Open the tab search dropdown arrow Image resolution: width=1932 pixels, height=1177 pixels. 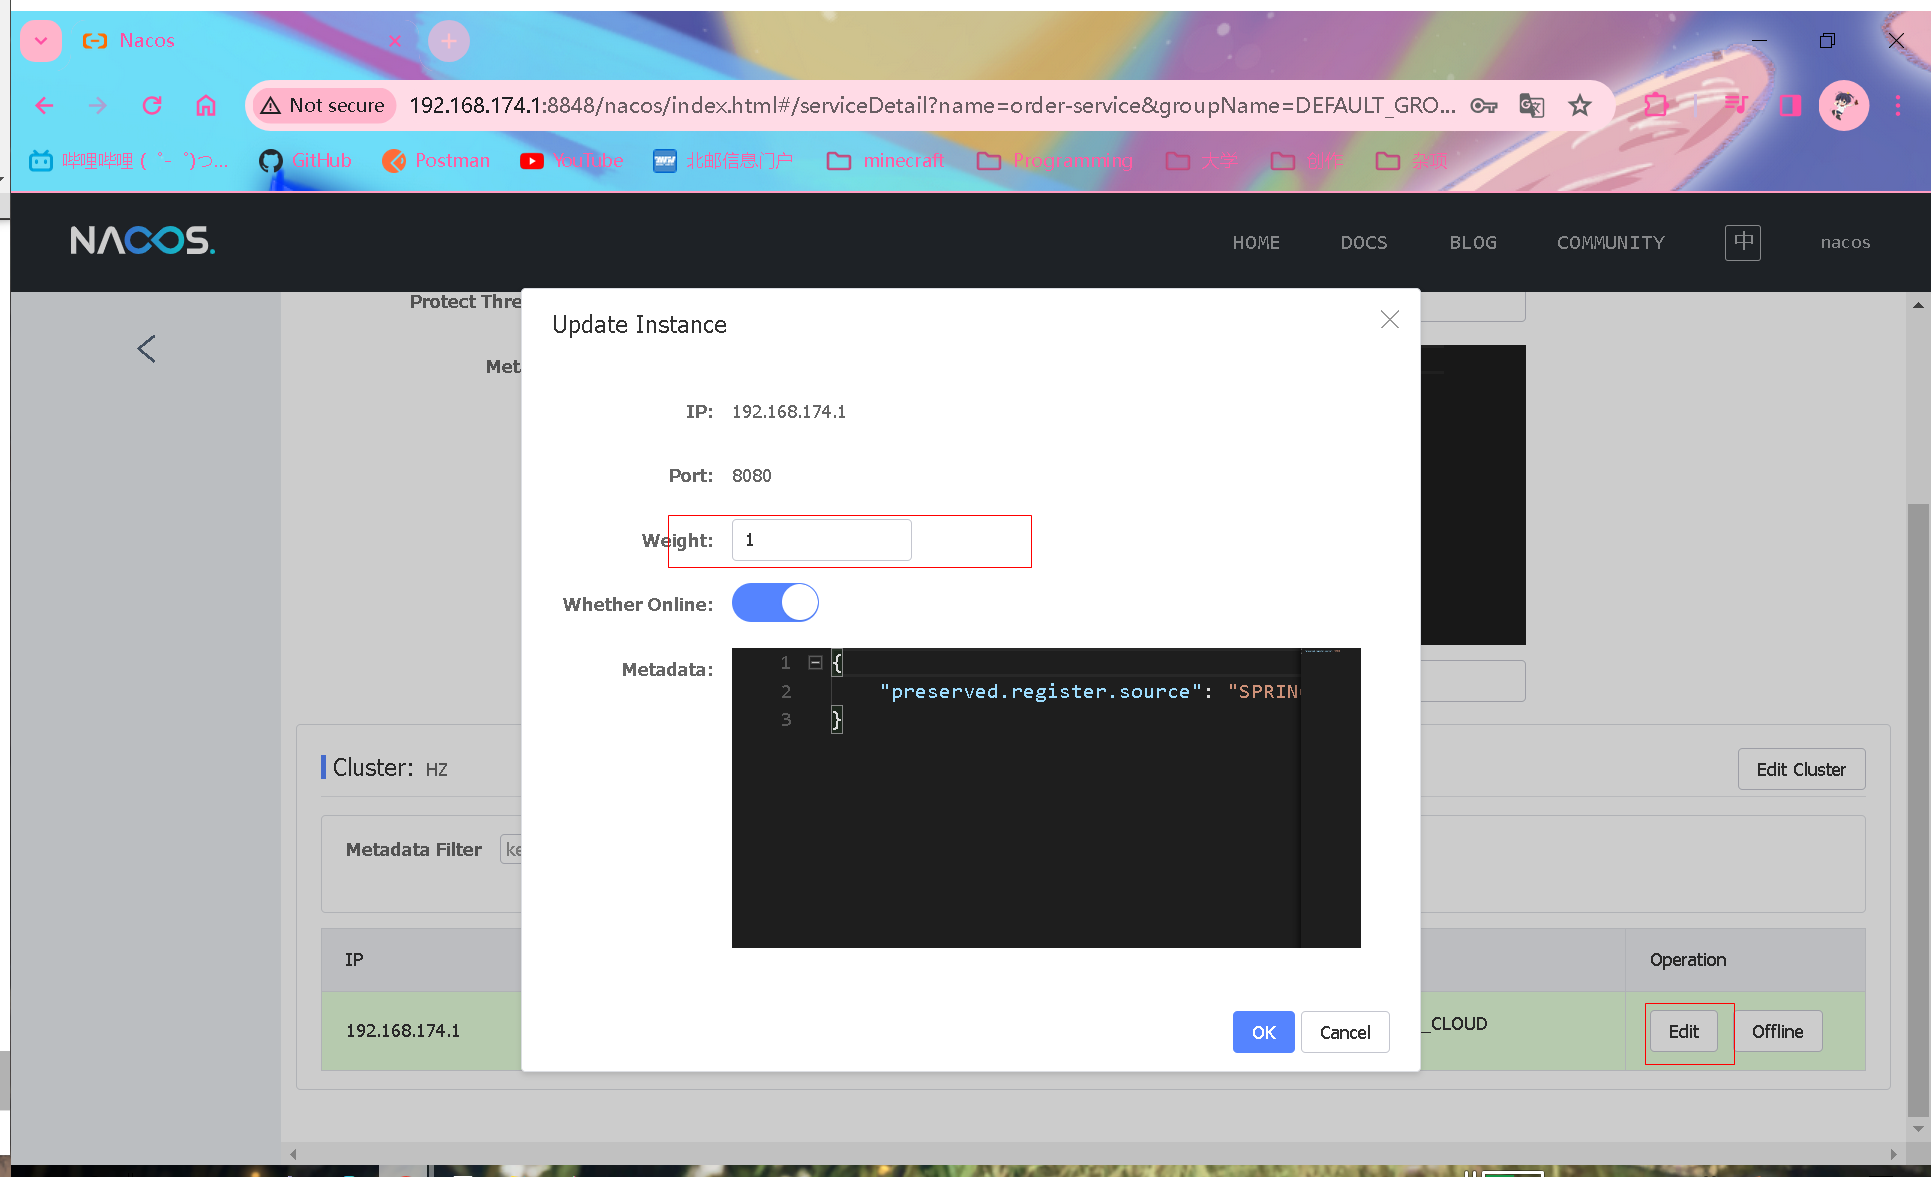pyautogui.click(x=41, y=41)
